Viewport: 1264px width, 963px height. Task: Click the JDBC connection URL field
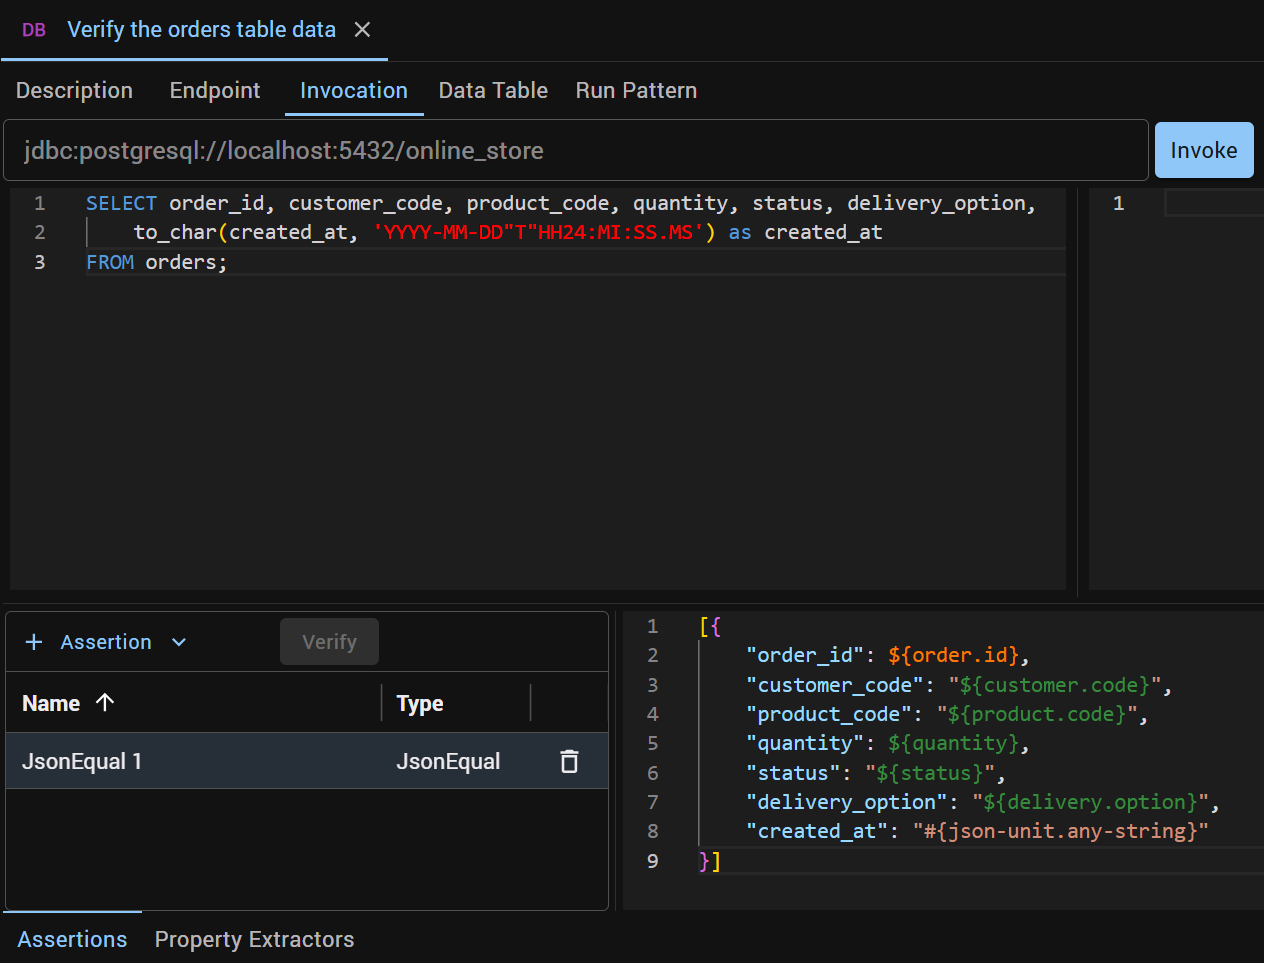click(575, 150)
